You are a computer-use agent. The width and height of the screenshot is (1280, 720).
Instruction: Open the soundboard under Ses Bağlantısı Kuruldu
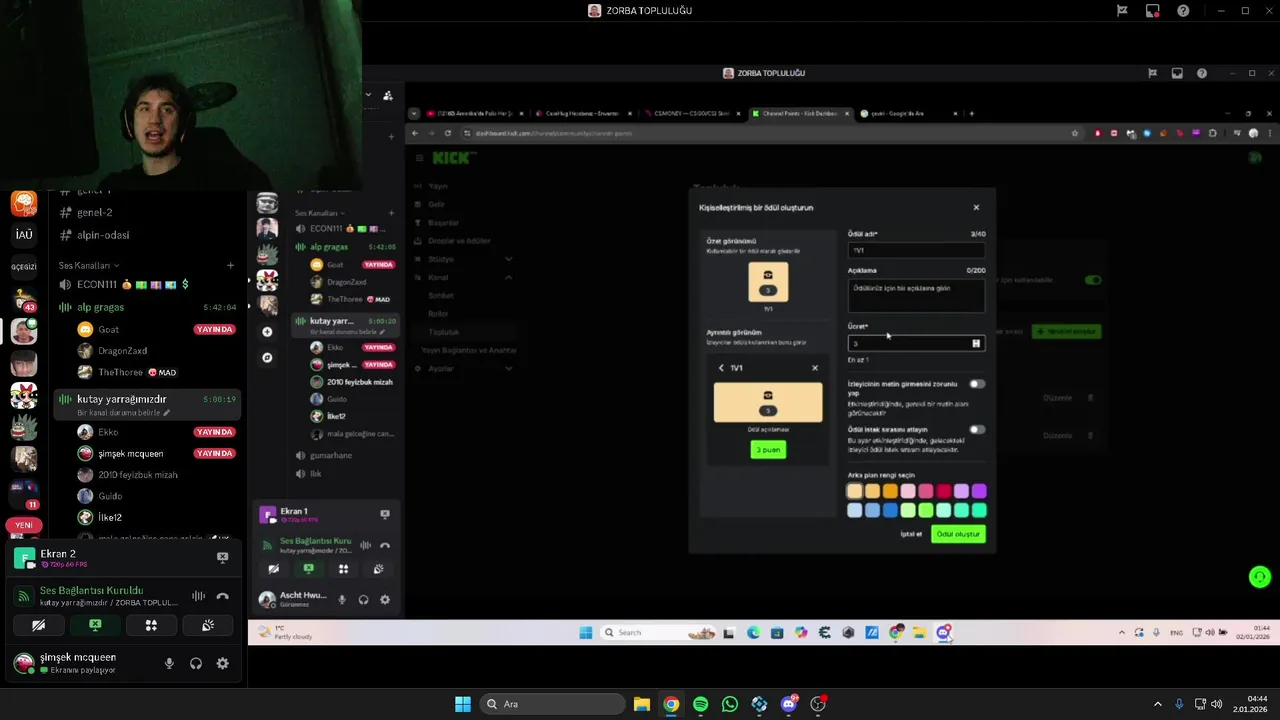208,625
